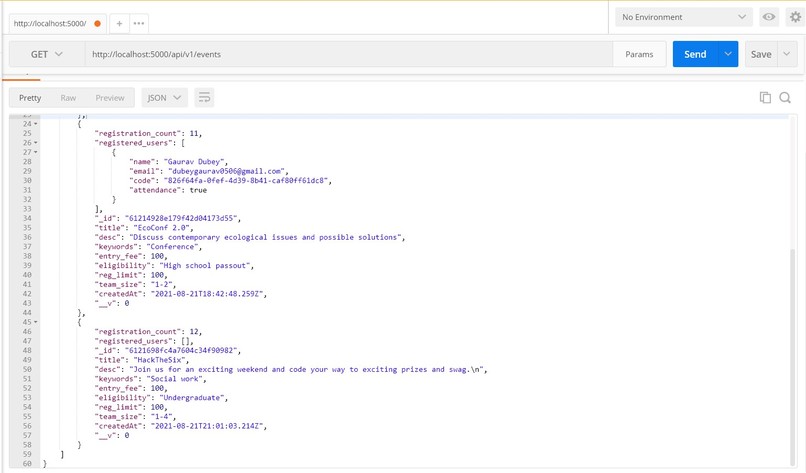The height and width of the screenshot is (473, 806).
Task: Click the _id value 61214928e179f42d04173d55
Action: 182,219
